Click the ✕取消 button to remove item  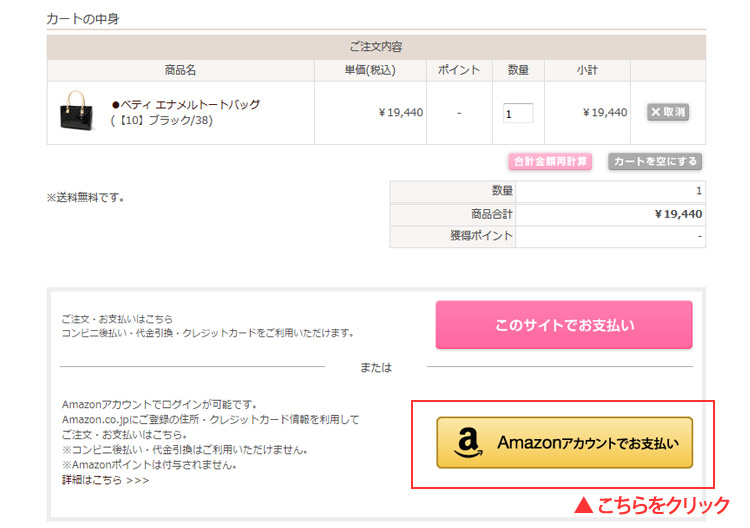668,112
